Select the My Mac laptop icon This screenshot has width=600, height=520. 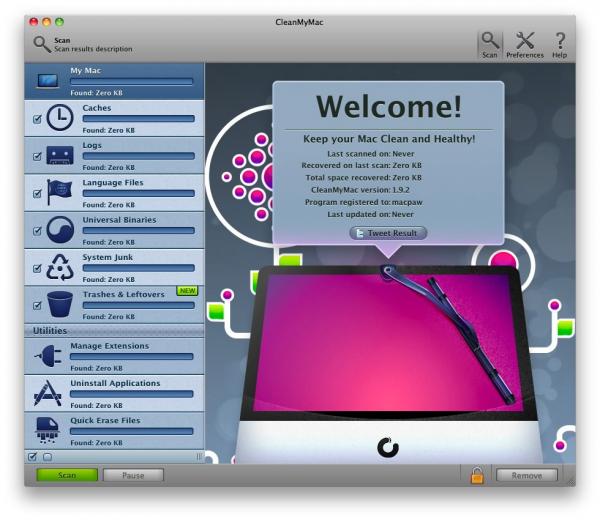(48, 81)
